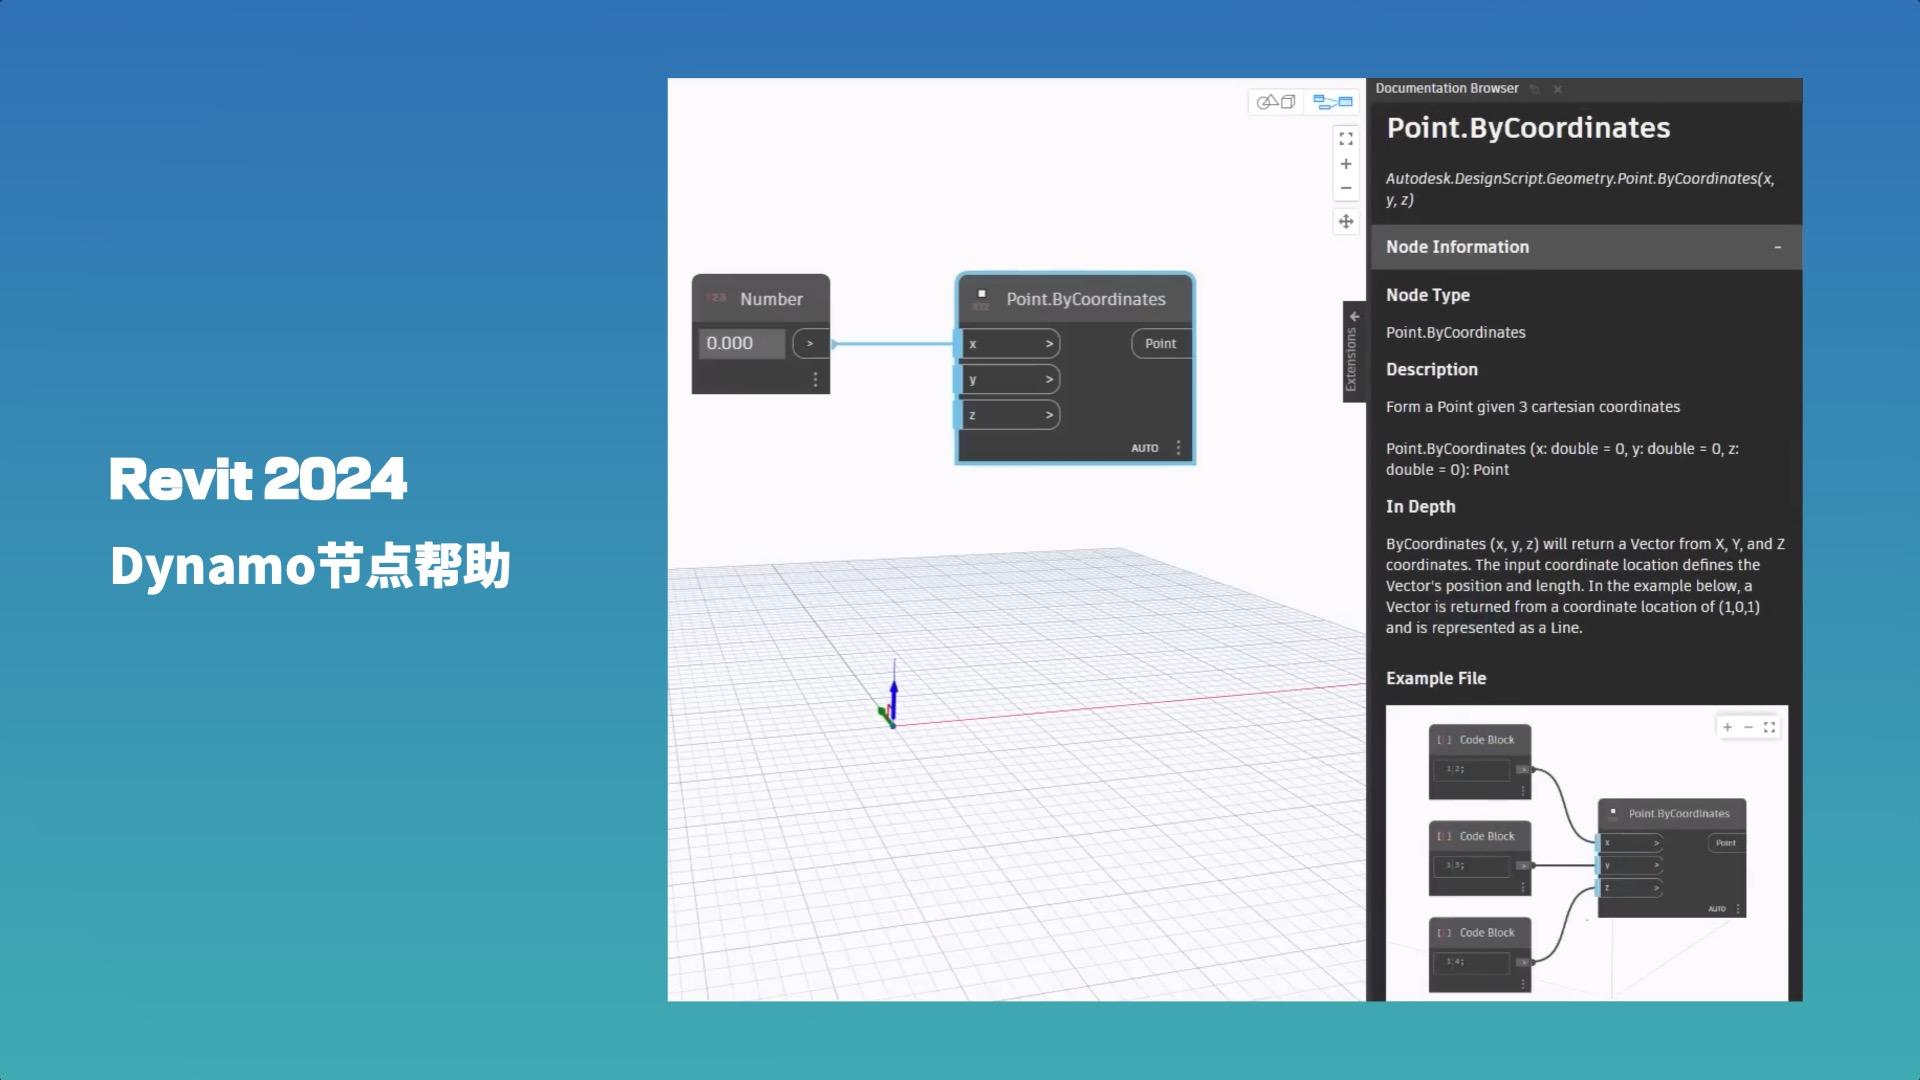Select the graph view icon
Viewport: 1920px width, 1080px height.
[1330, 101]
